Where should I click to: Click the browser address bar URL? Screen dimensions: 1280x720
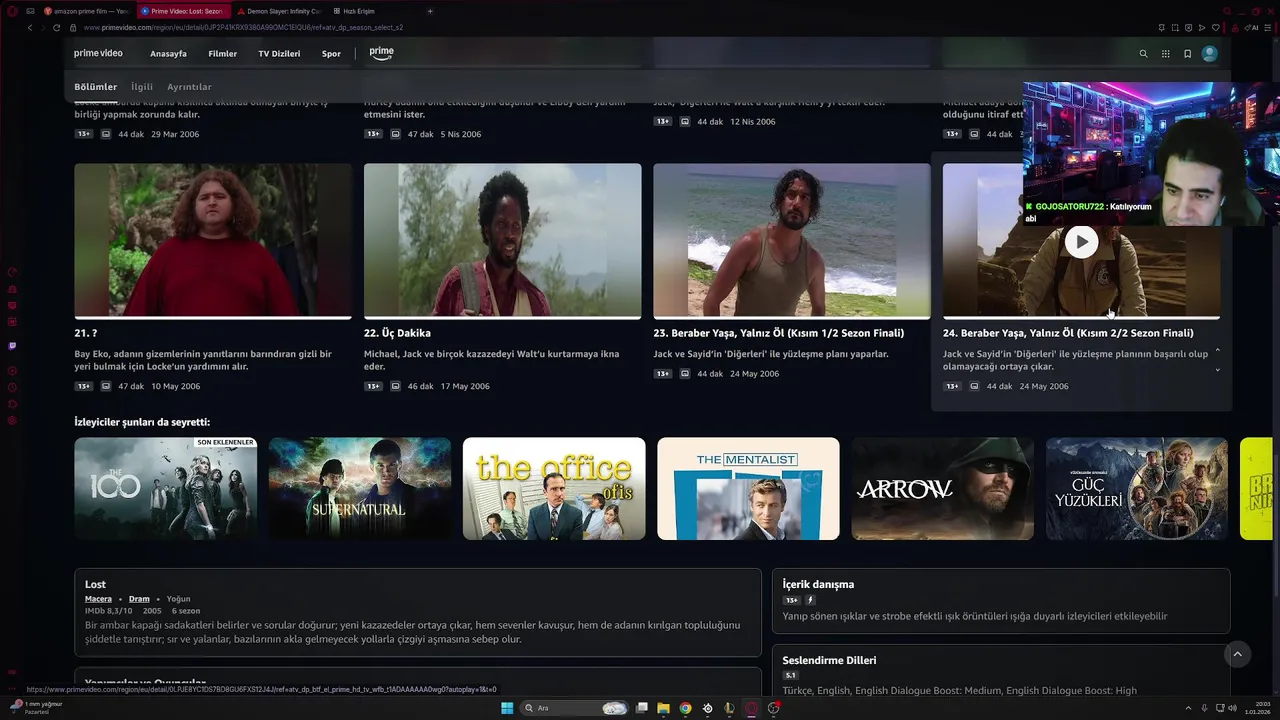click(244, 28)
